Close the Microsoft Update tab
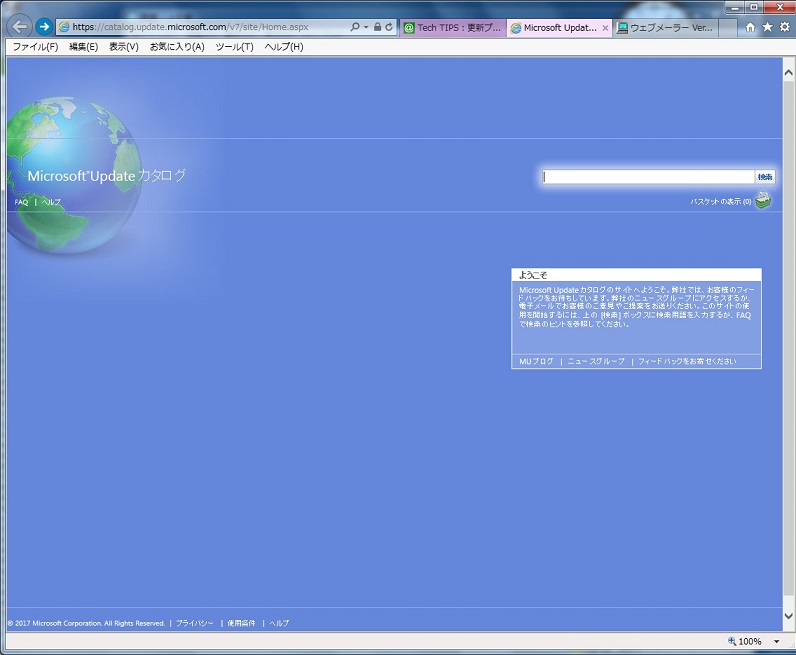Image resolution: width=796 pixels, height=655 pixels. coord(605,28)
